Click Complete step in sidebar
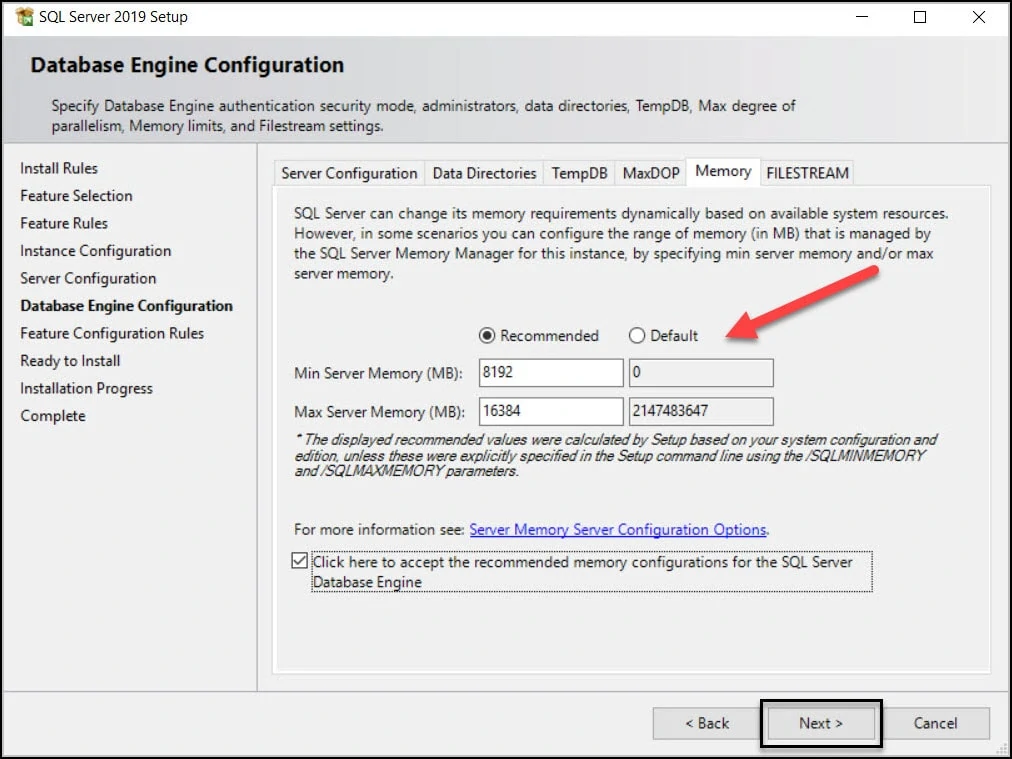1012x759 pixels. point(53,416)
